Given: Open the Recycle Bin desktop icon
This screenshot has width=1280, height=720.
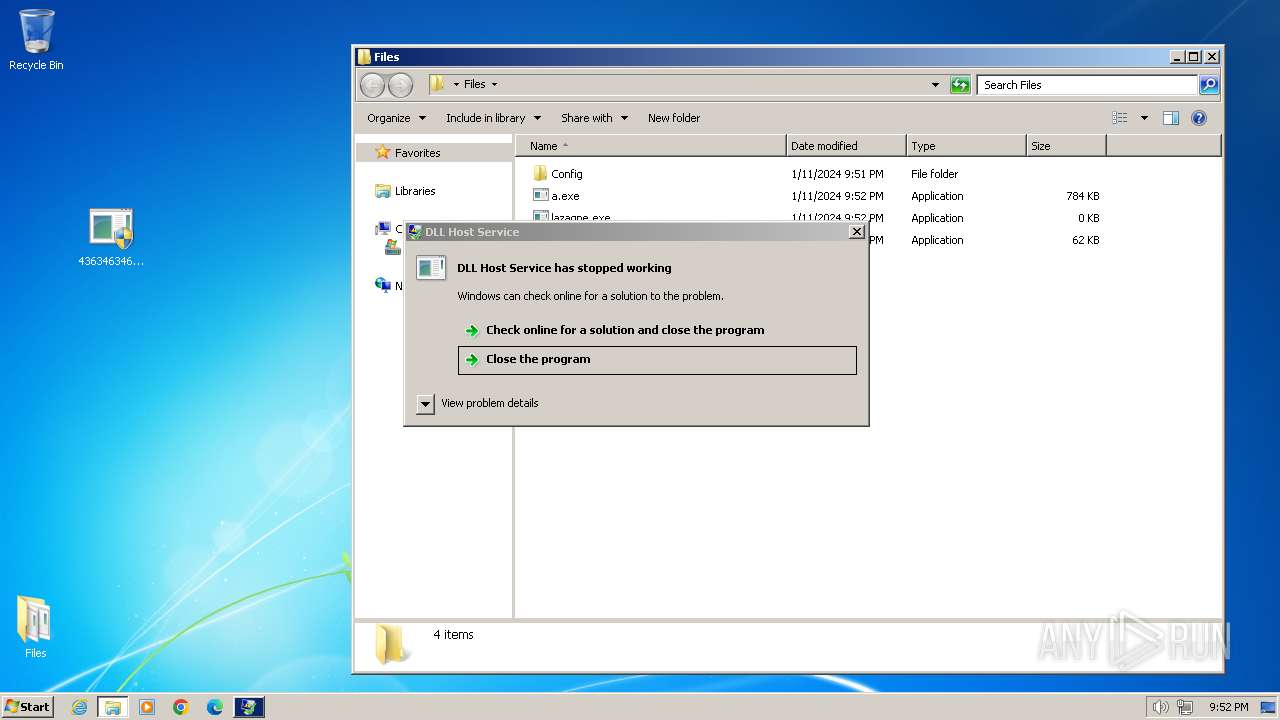Looking at the screenshot, I should (x=36, y=40).
